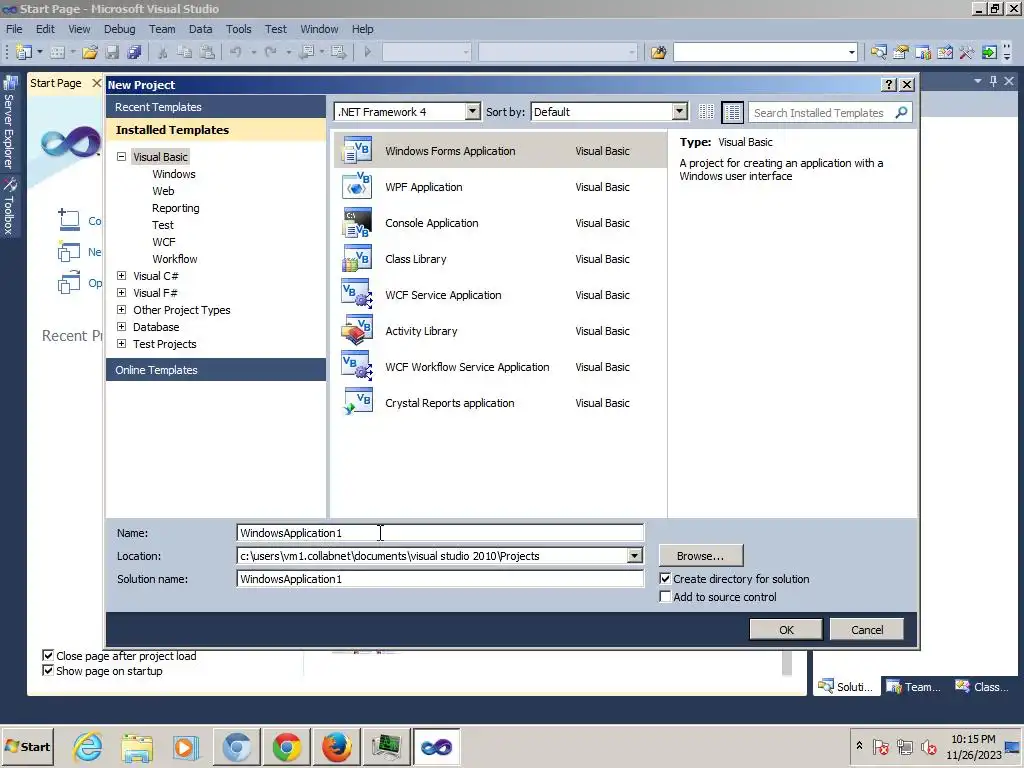Toggle Create directory for solution checkbox
The width and height of the screenshot is (1024, 768).
coord(665,579)
